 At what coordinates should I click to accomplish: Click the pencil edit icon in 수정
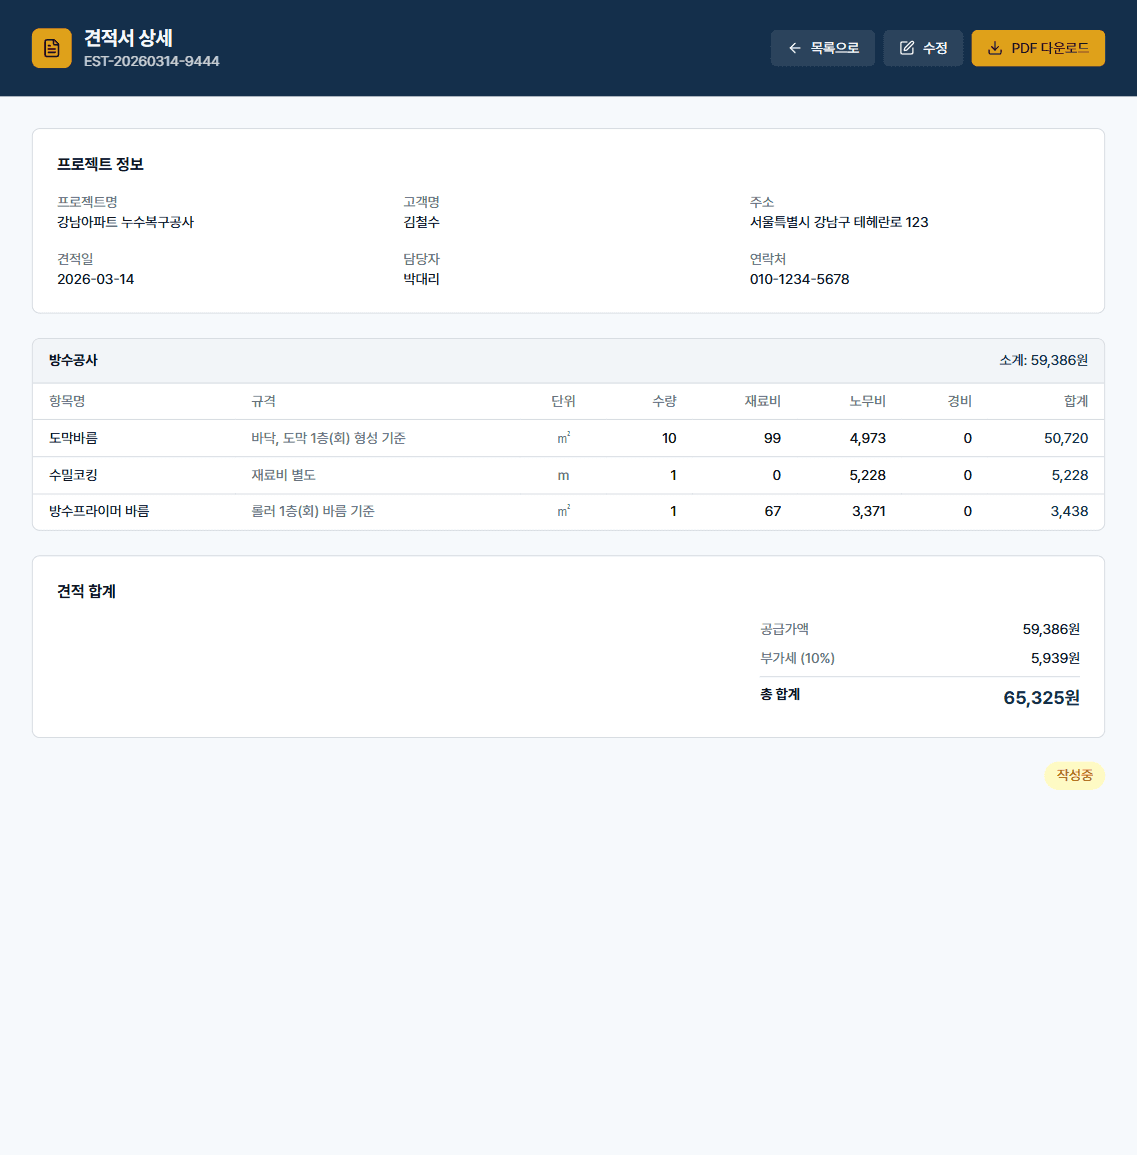click(x=907, y=48)
